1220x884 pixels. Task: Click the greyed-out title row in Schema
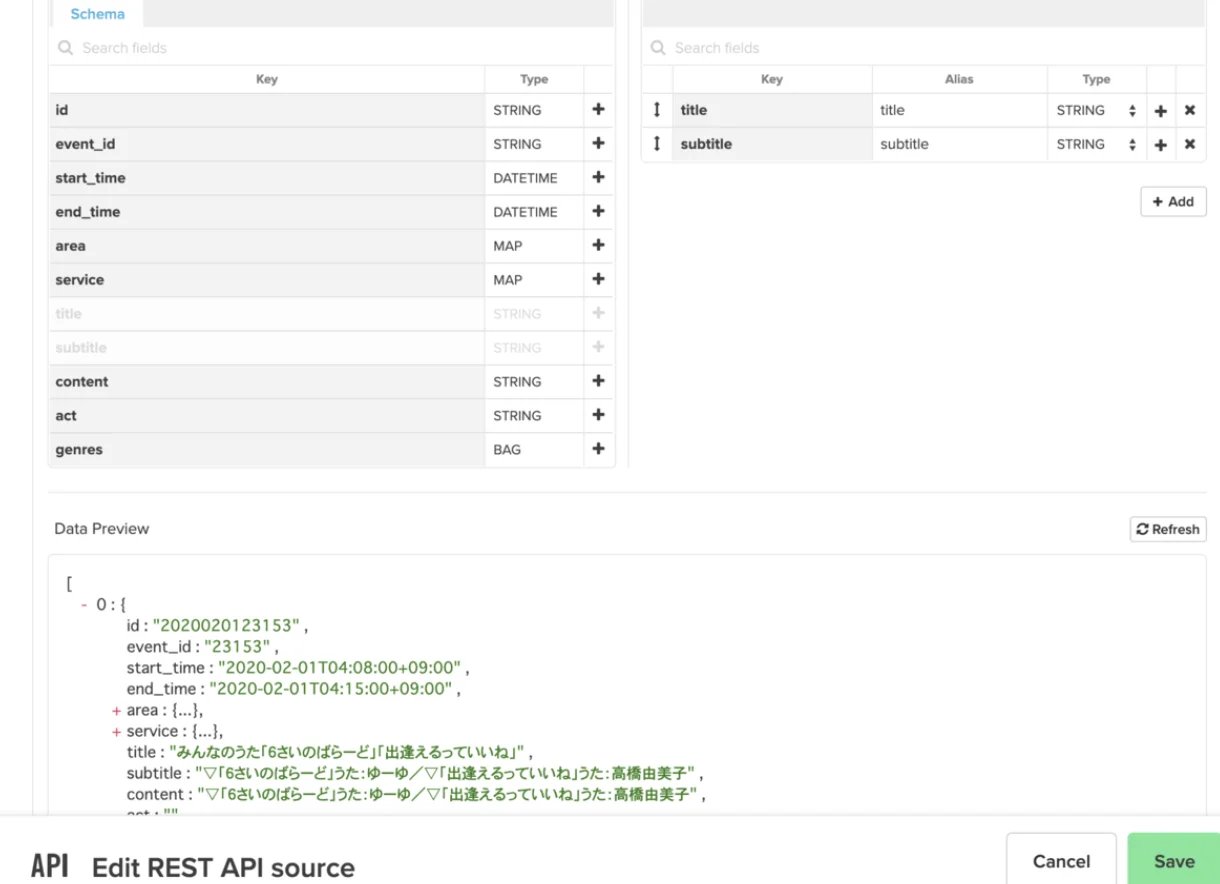pos(330,314)
